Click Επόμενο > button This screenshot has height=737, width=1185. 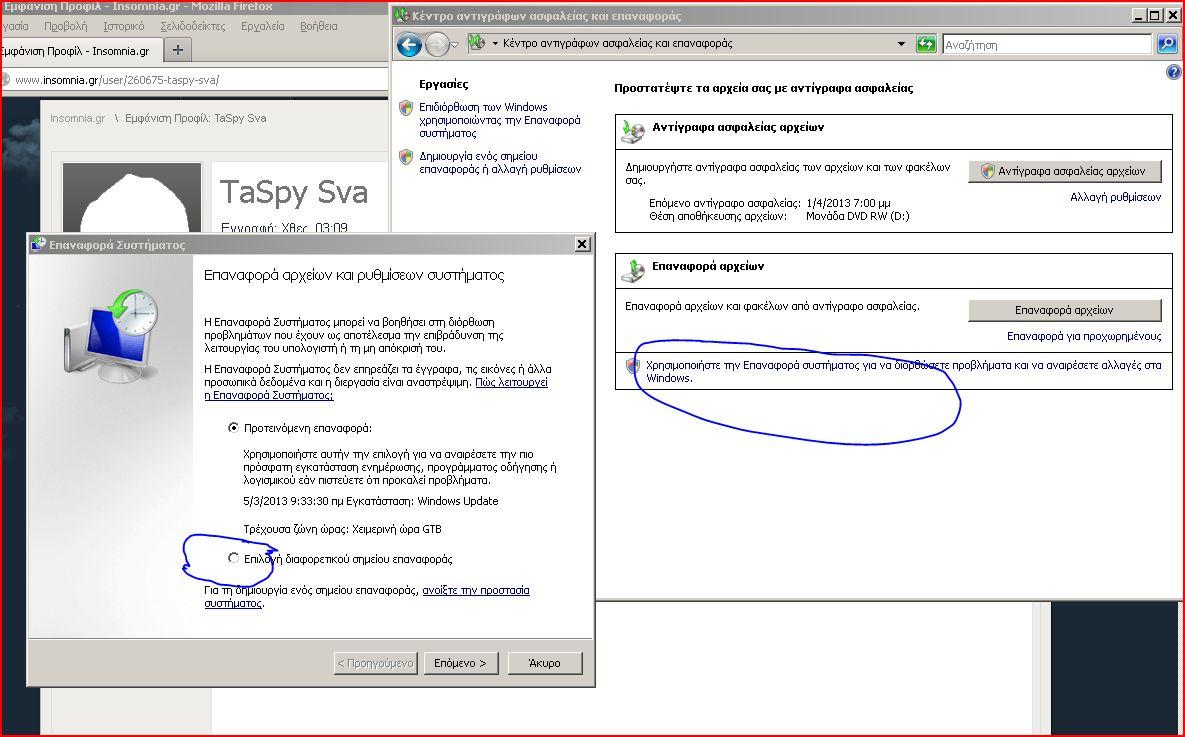pos(460,663)
